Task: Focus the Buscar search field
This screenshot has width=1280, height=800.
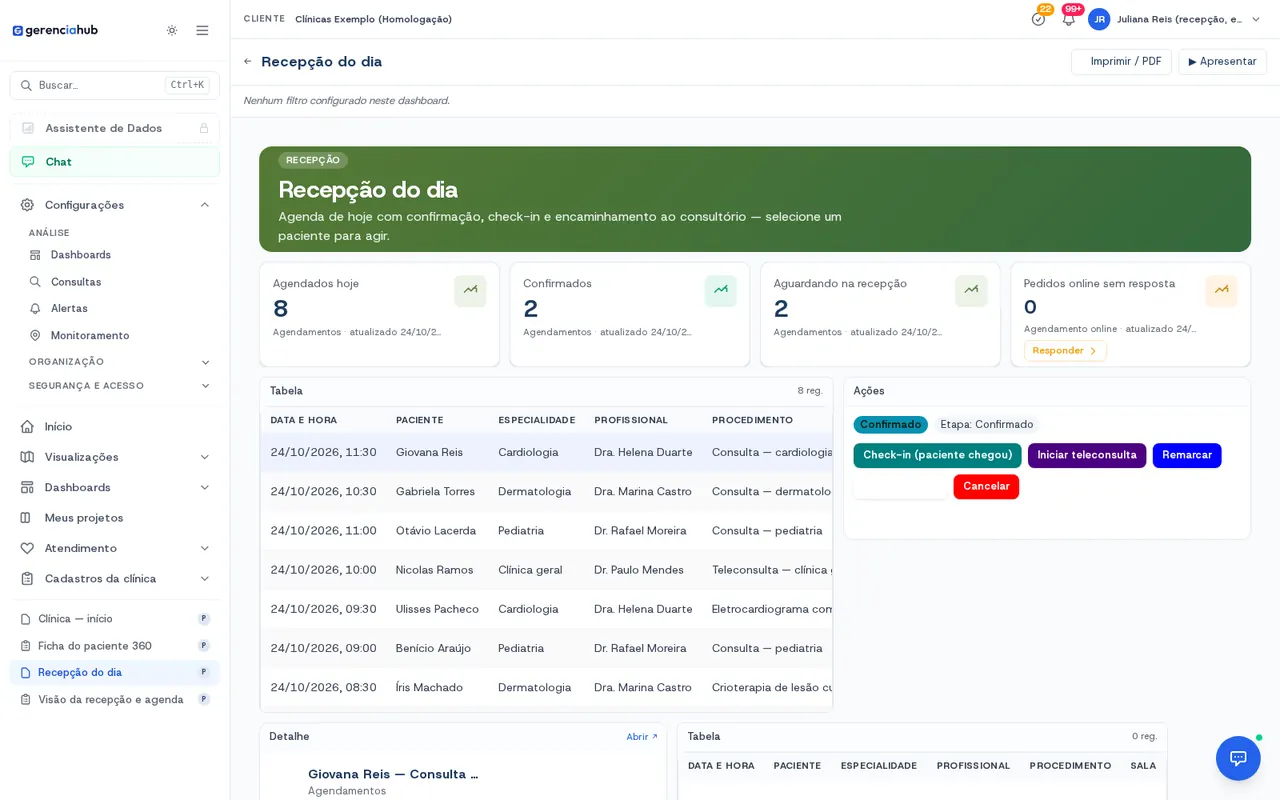Action: pos(114,85)
